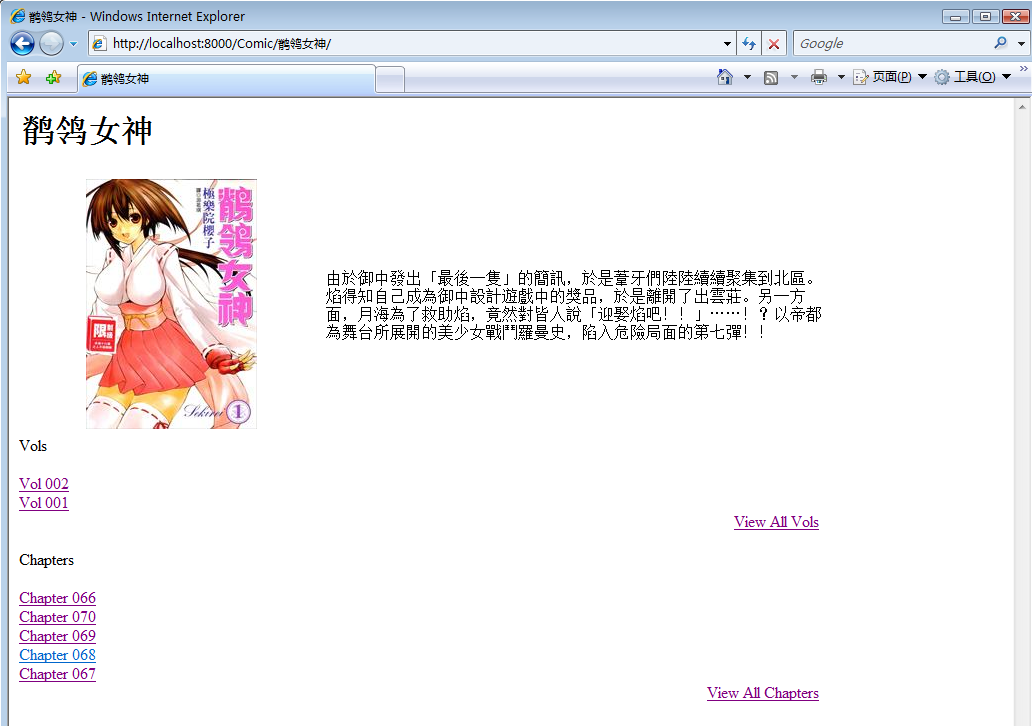Follow the View All Chapters link

(x=763, y=693)
